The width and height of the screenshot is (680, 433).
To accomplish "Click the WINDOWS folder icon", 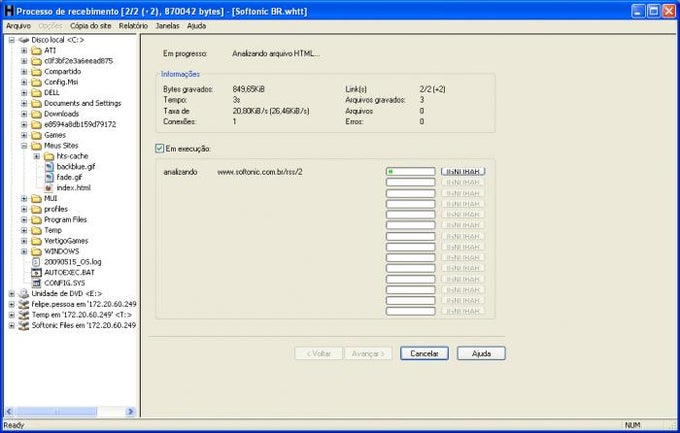I will pos(36,251).
